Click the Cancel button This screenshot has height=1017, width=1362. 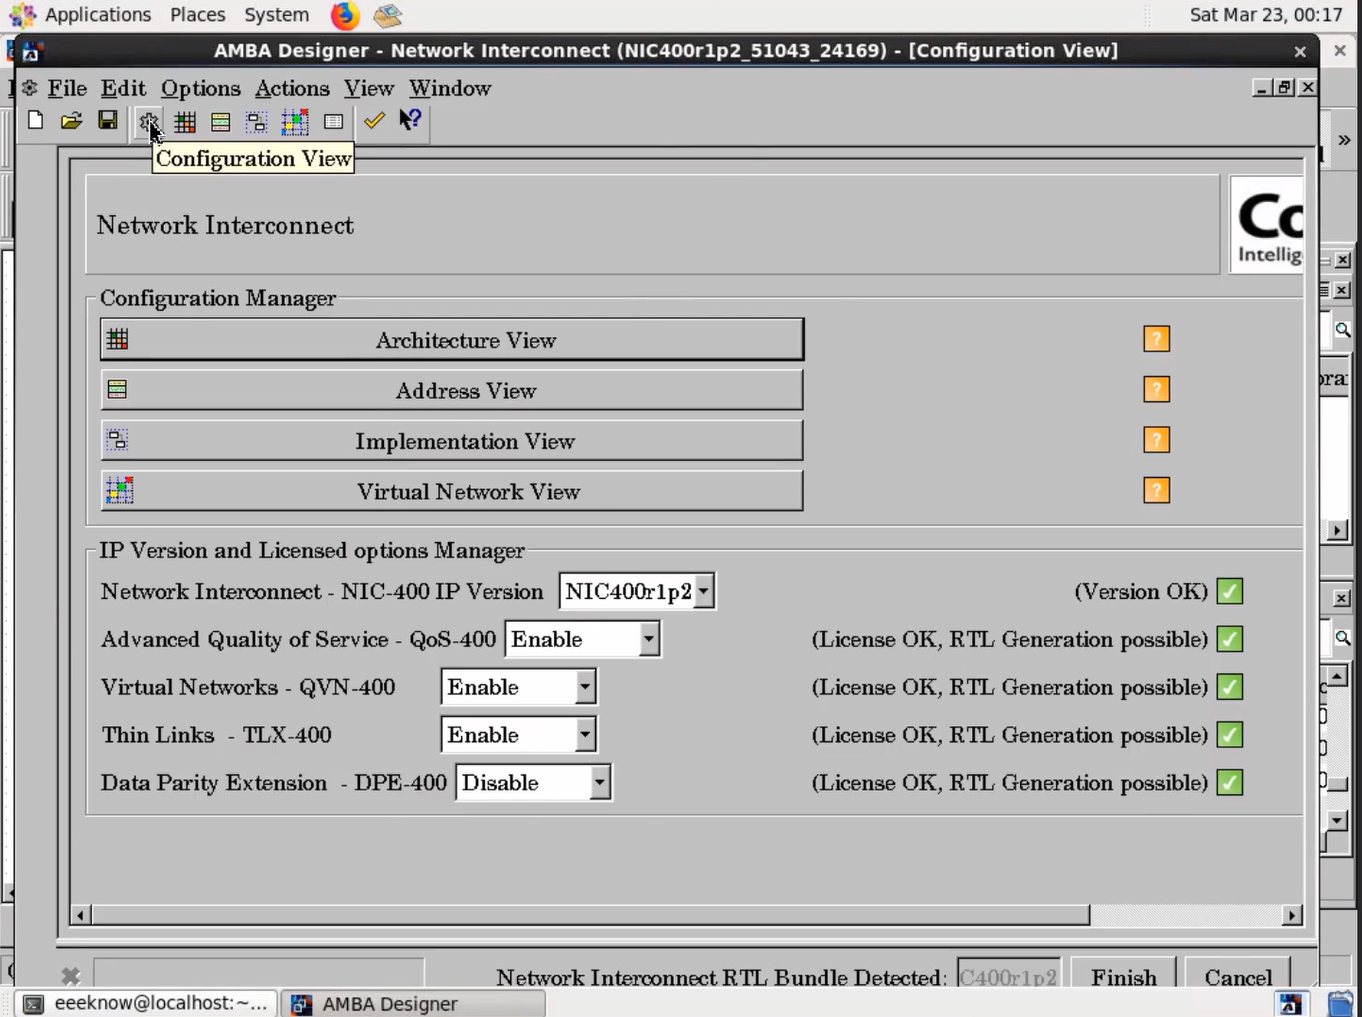(x=1238, y=975)
